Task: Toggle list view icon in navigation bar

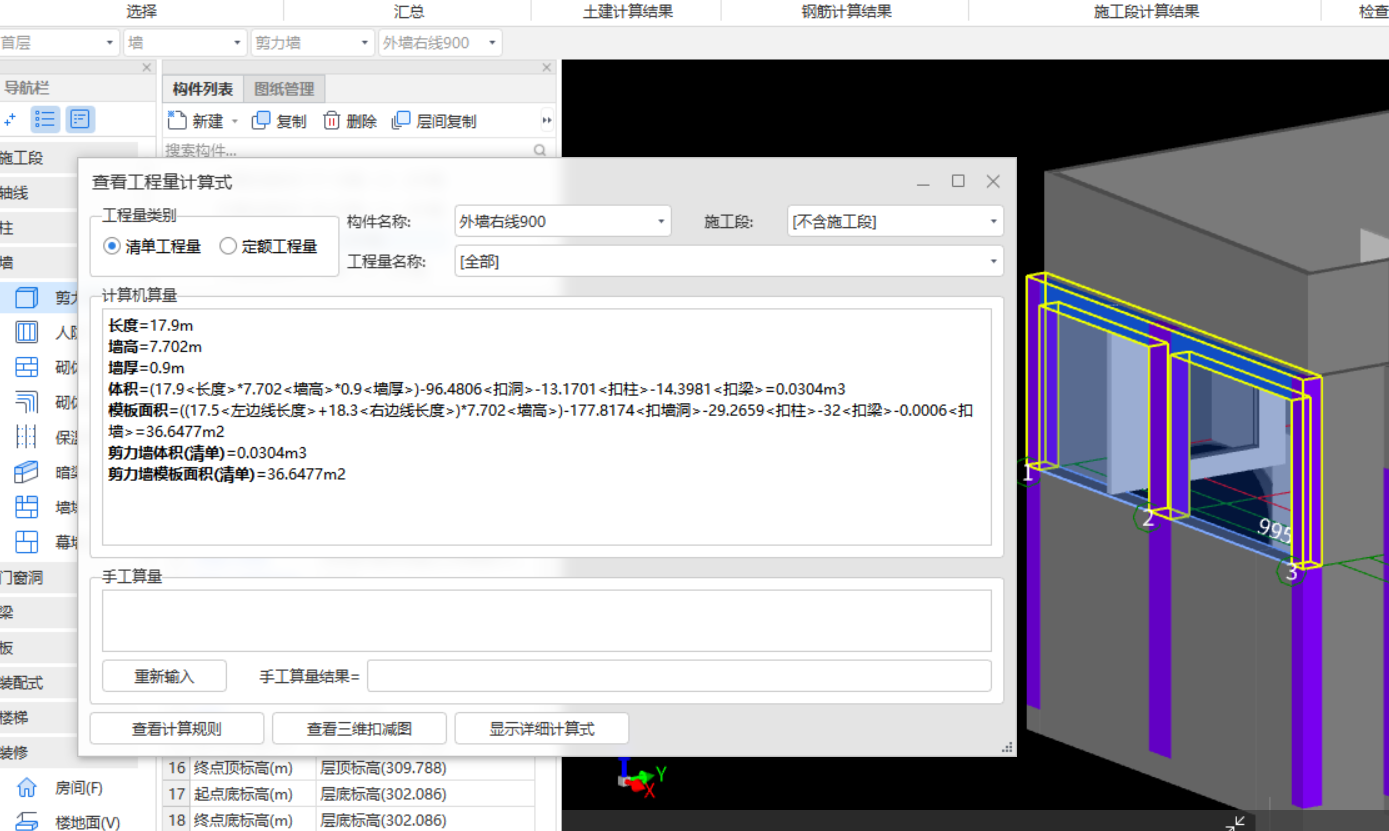Action: click(x=45, y=120)
